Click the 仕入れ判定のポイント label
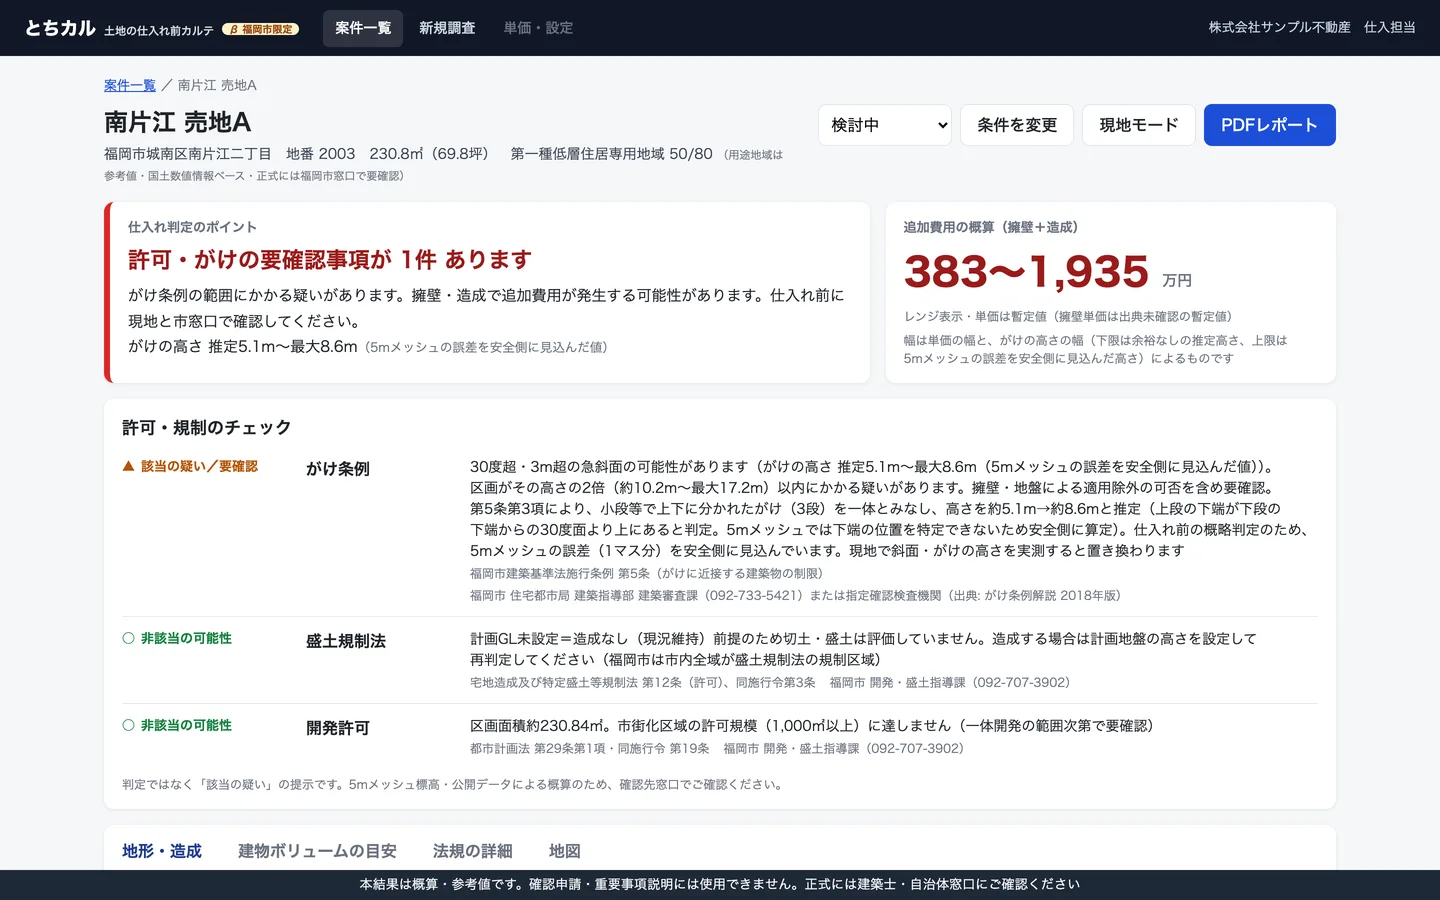This screenshot has height=900, width=1440. 192,227
